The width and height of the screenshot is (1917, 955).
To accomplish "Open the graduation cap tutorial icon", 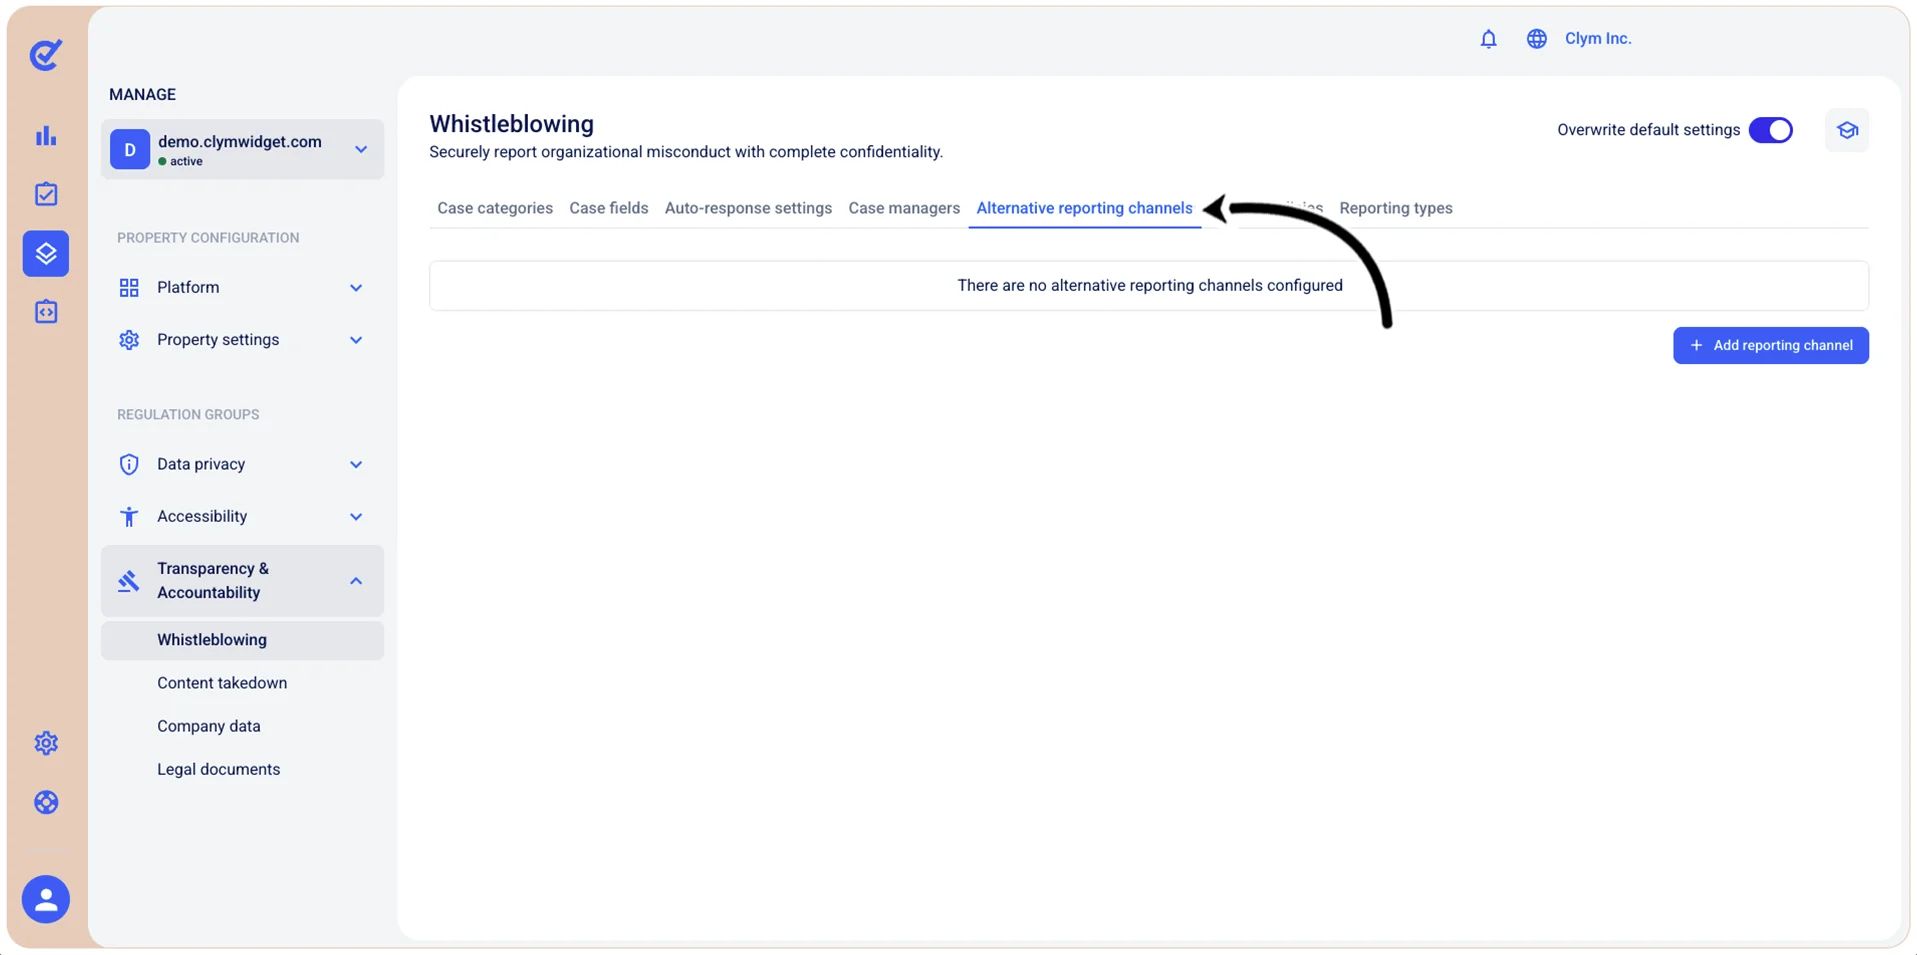I will pyautogui.click(x=1846, y=130).
